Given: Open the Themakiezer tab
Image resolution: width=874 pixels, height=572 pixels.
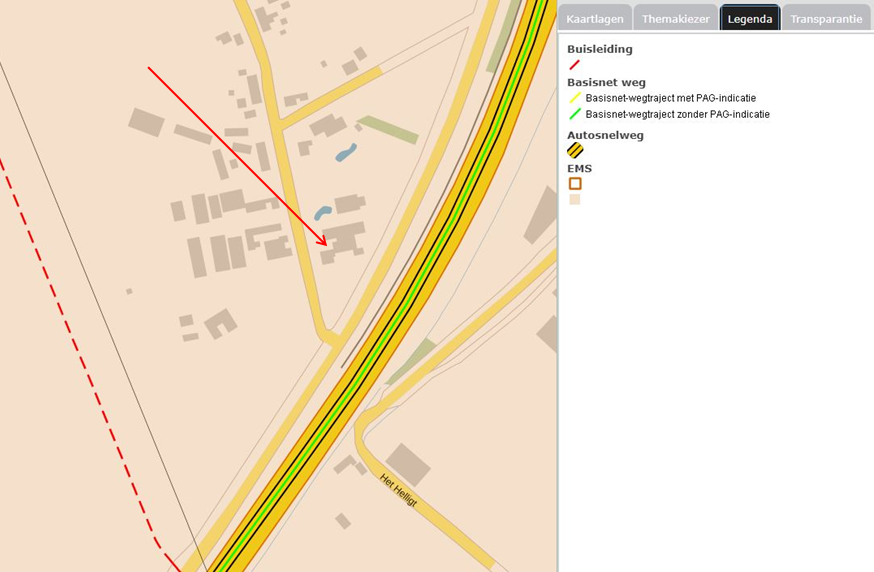Looking at the screenshot, I should (676, 18).
